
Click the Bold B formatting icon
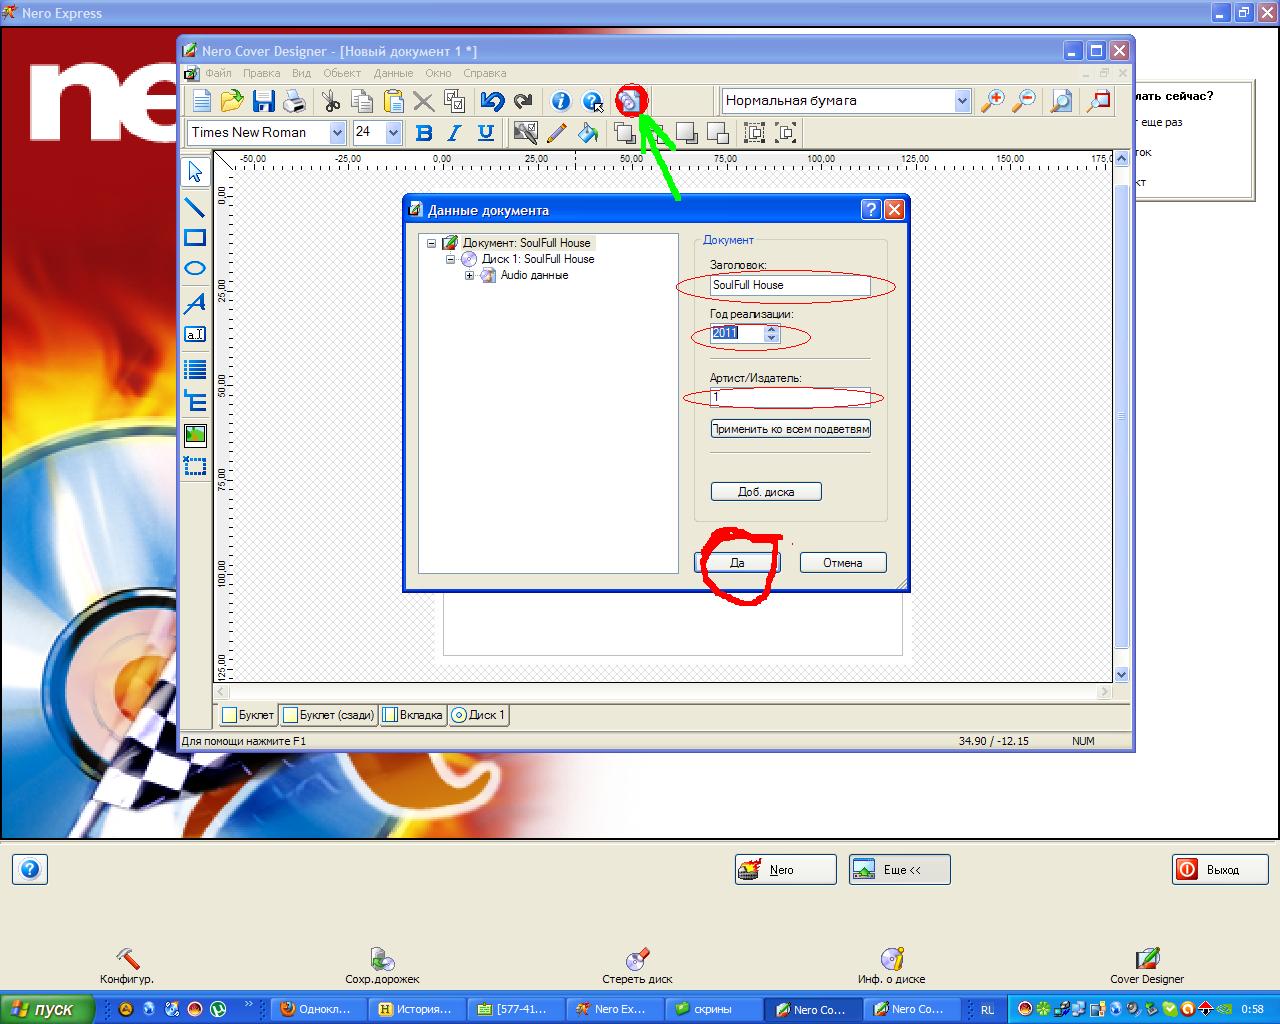point(424,132)
